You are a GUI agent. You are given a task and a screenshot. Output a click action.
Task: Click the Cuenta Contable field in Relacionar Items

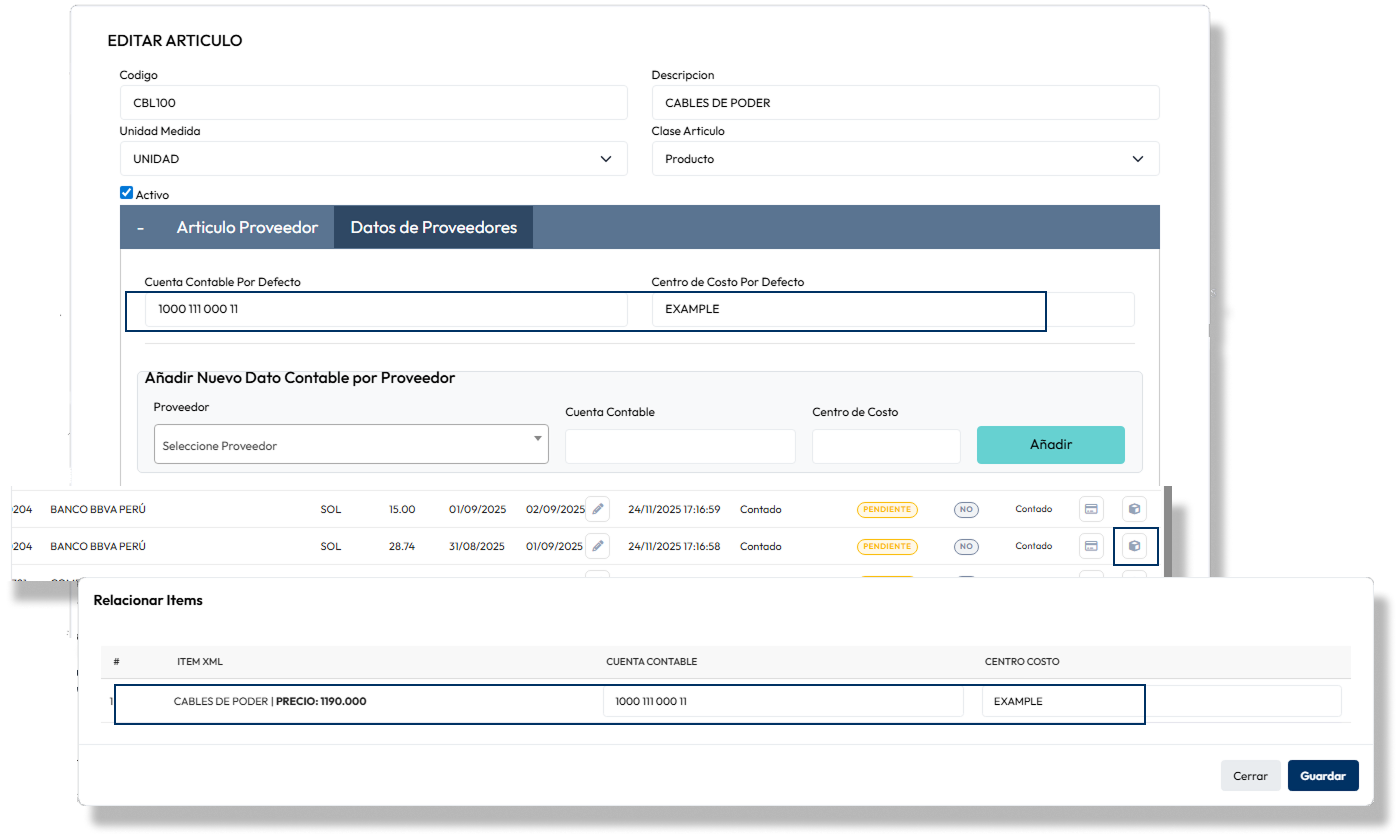coord(782,702)
